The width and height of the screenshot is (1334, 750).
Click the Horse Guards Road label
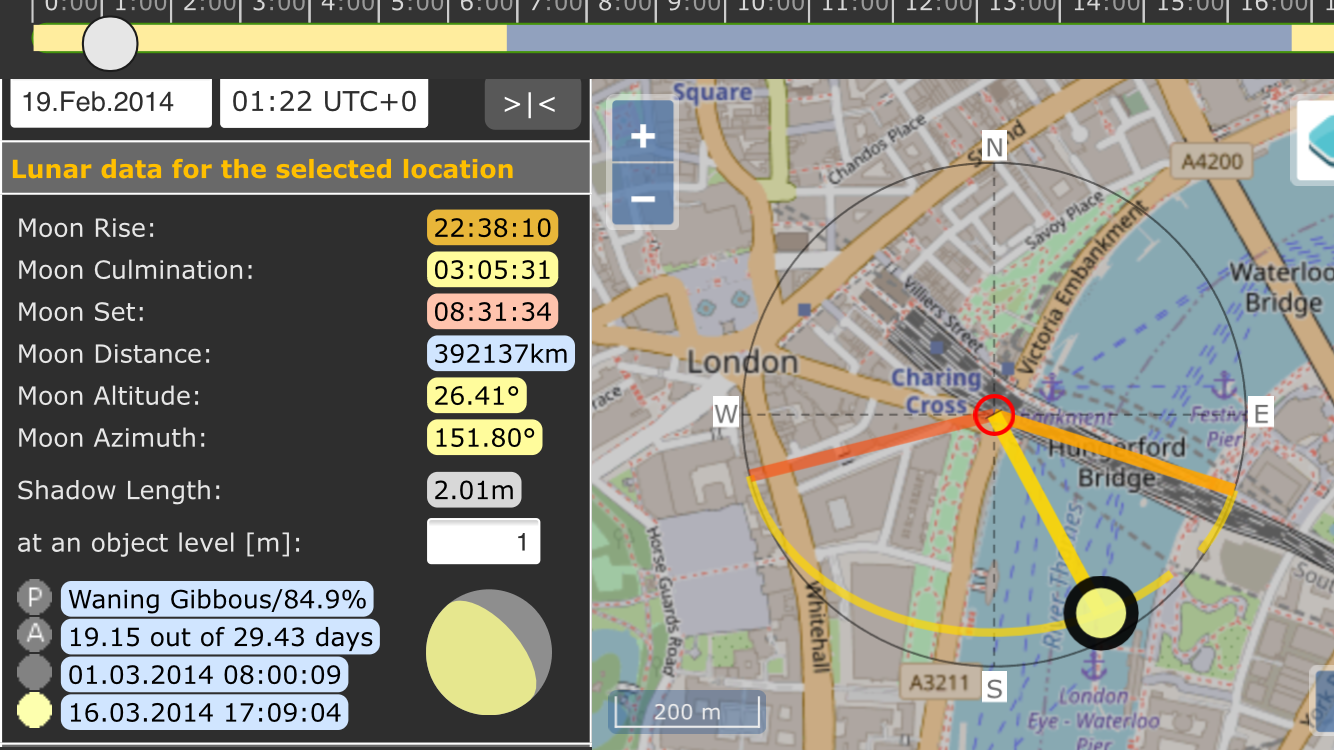click(x=664, y=600)
